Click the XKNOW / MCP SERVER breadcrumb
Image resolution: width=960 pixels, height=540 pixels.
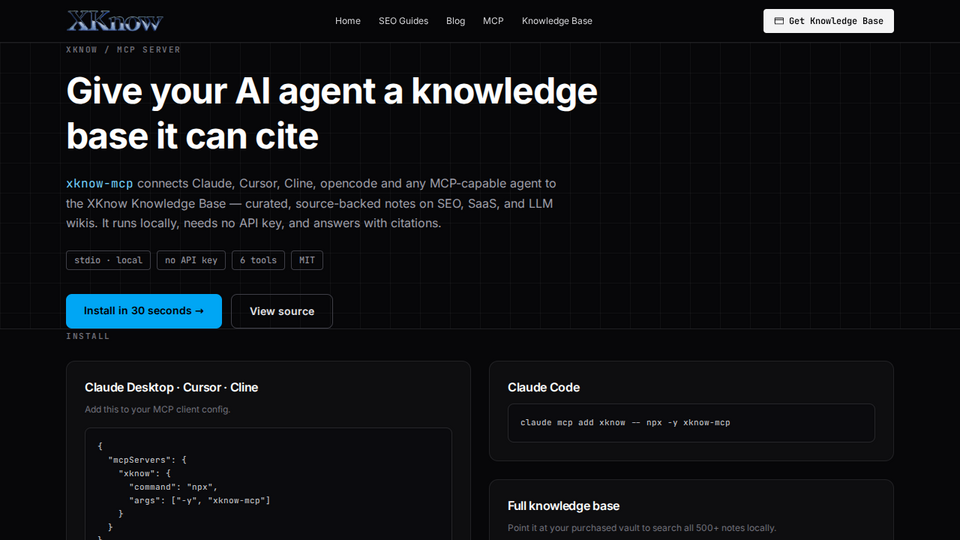click(x=123, y=50)
